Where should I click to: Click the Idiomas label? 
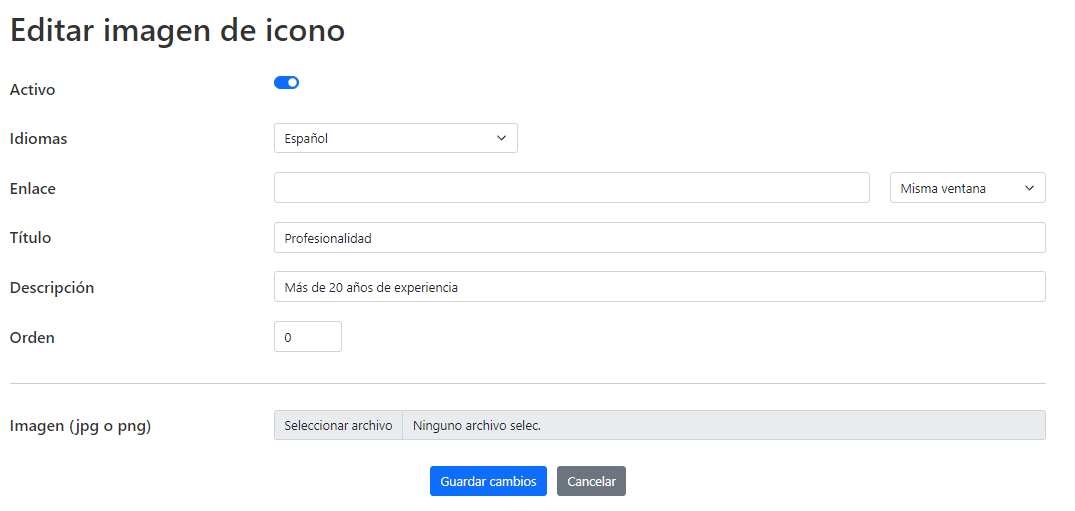(38, 139)
